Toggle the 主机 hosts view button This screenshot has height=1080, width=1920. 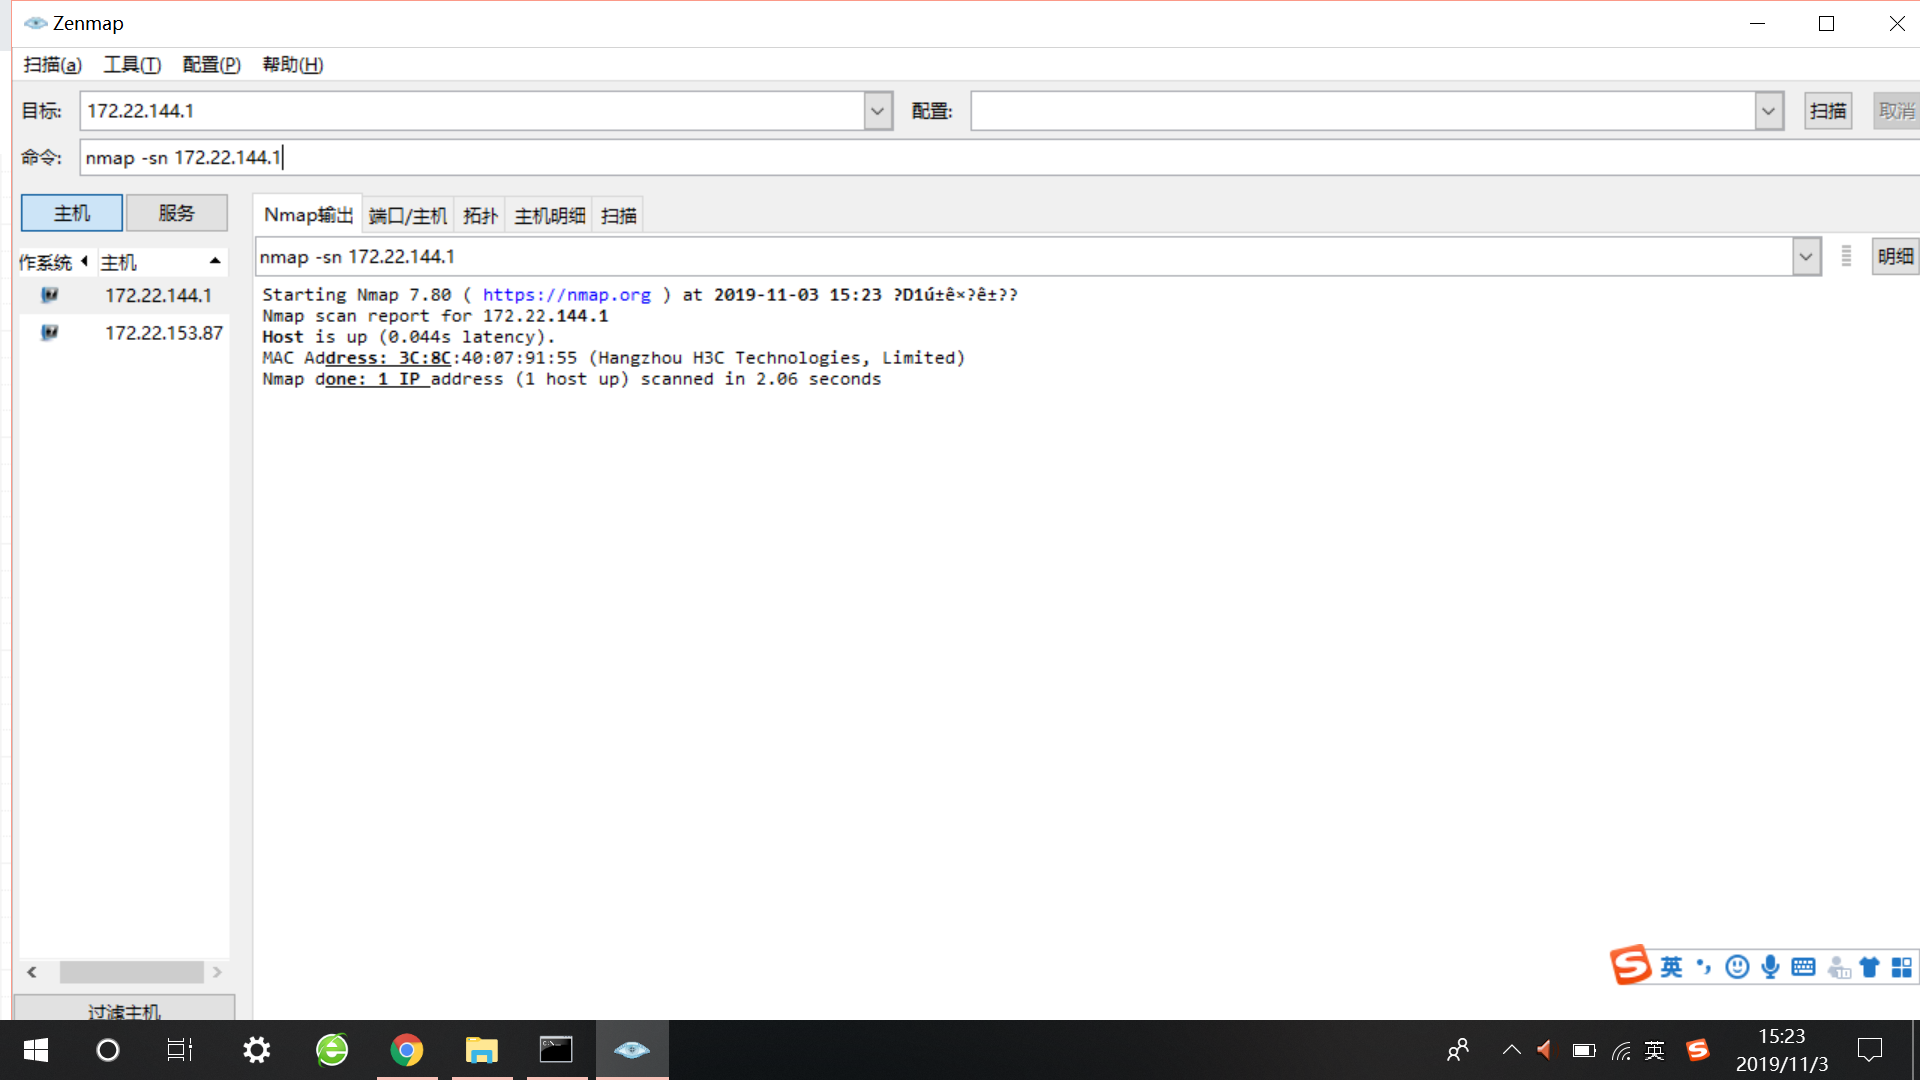tap(72, 213)
